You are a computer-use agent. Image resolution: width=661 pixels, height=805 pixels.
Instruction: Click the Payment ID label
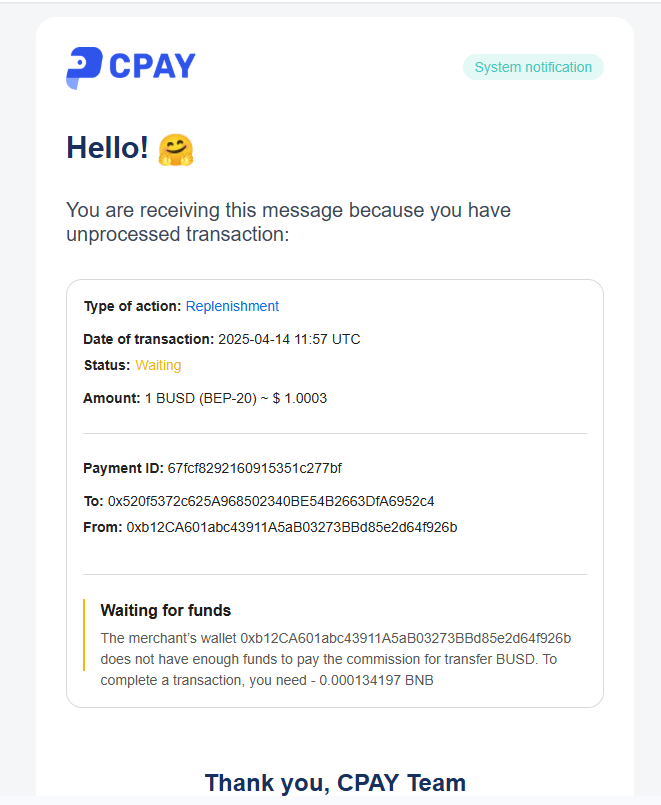click(123, 468)
